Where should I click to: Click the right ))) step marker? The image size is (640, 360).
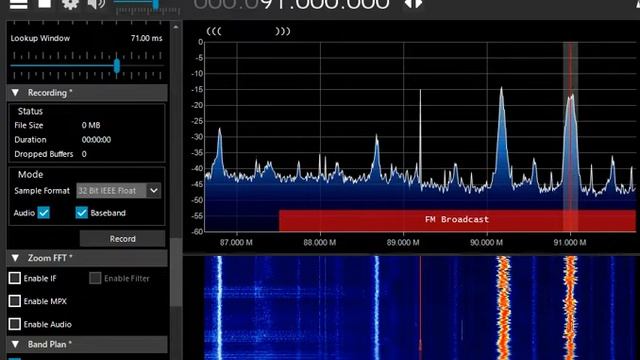[x=282, y=31]
